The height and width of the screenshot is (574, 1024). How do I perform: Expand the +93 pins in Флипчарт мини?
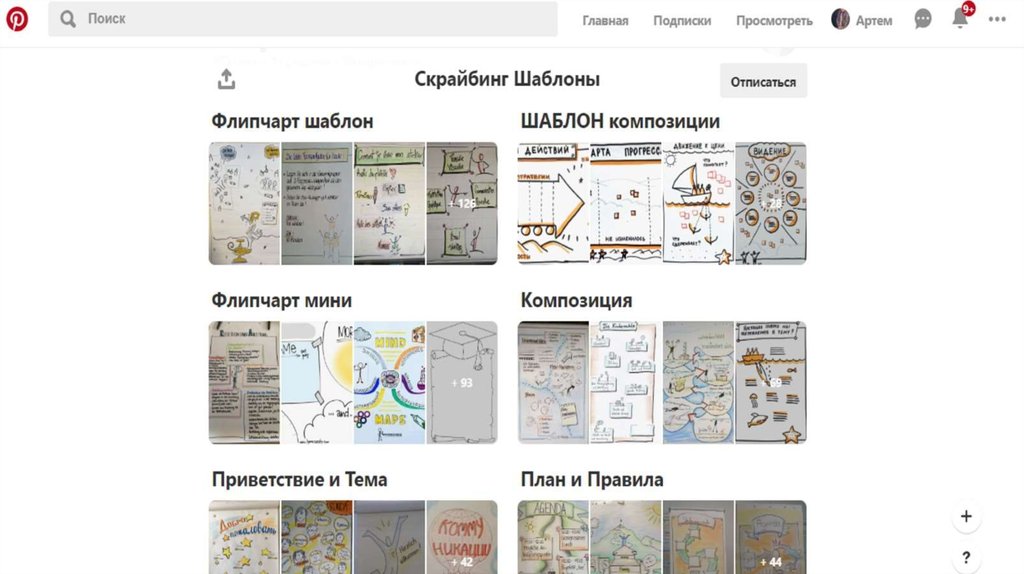462,382
